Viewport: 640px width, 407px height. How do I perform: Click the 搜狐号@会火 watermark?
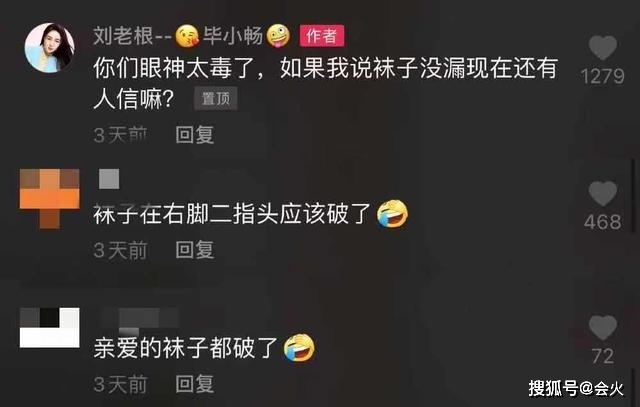576,388
